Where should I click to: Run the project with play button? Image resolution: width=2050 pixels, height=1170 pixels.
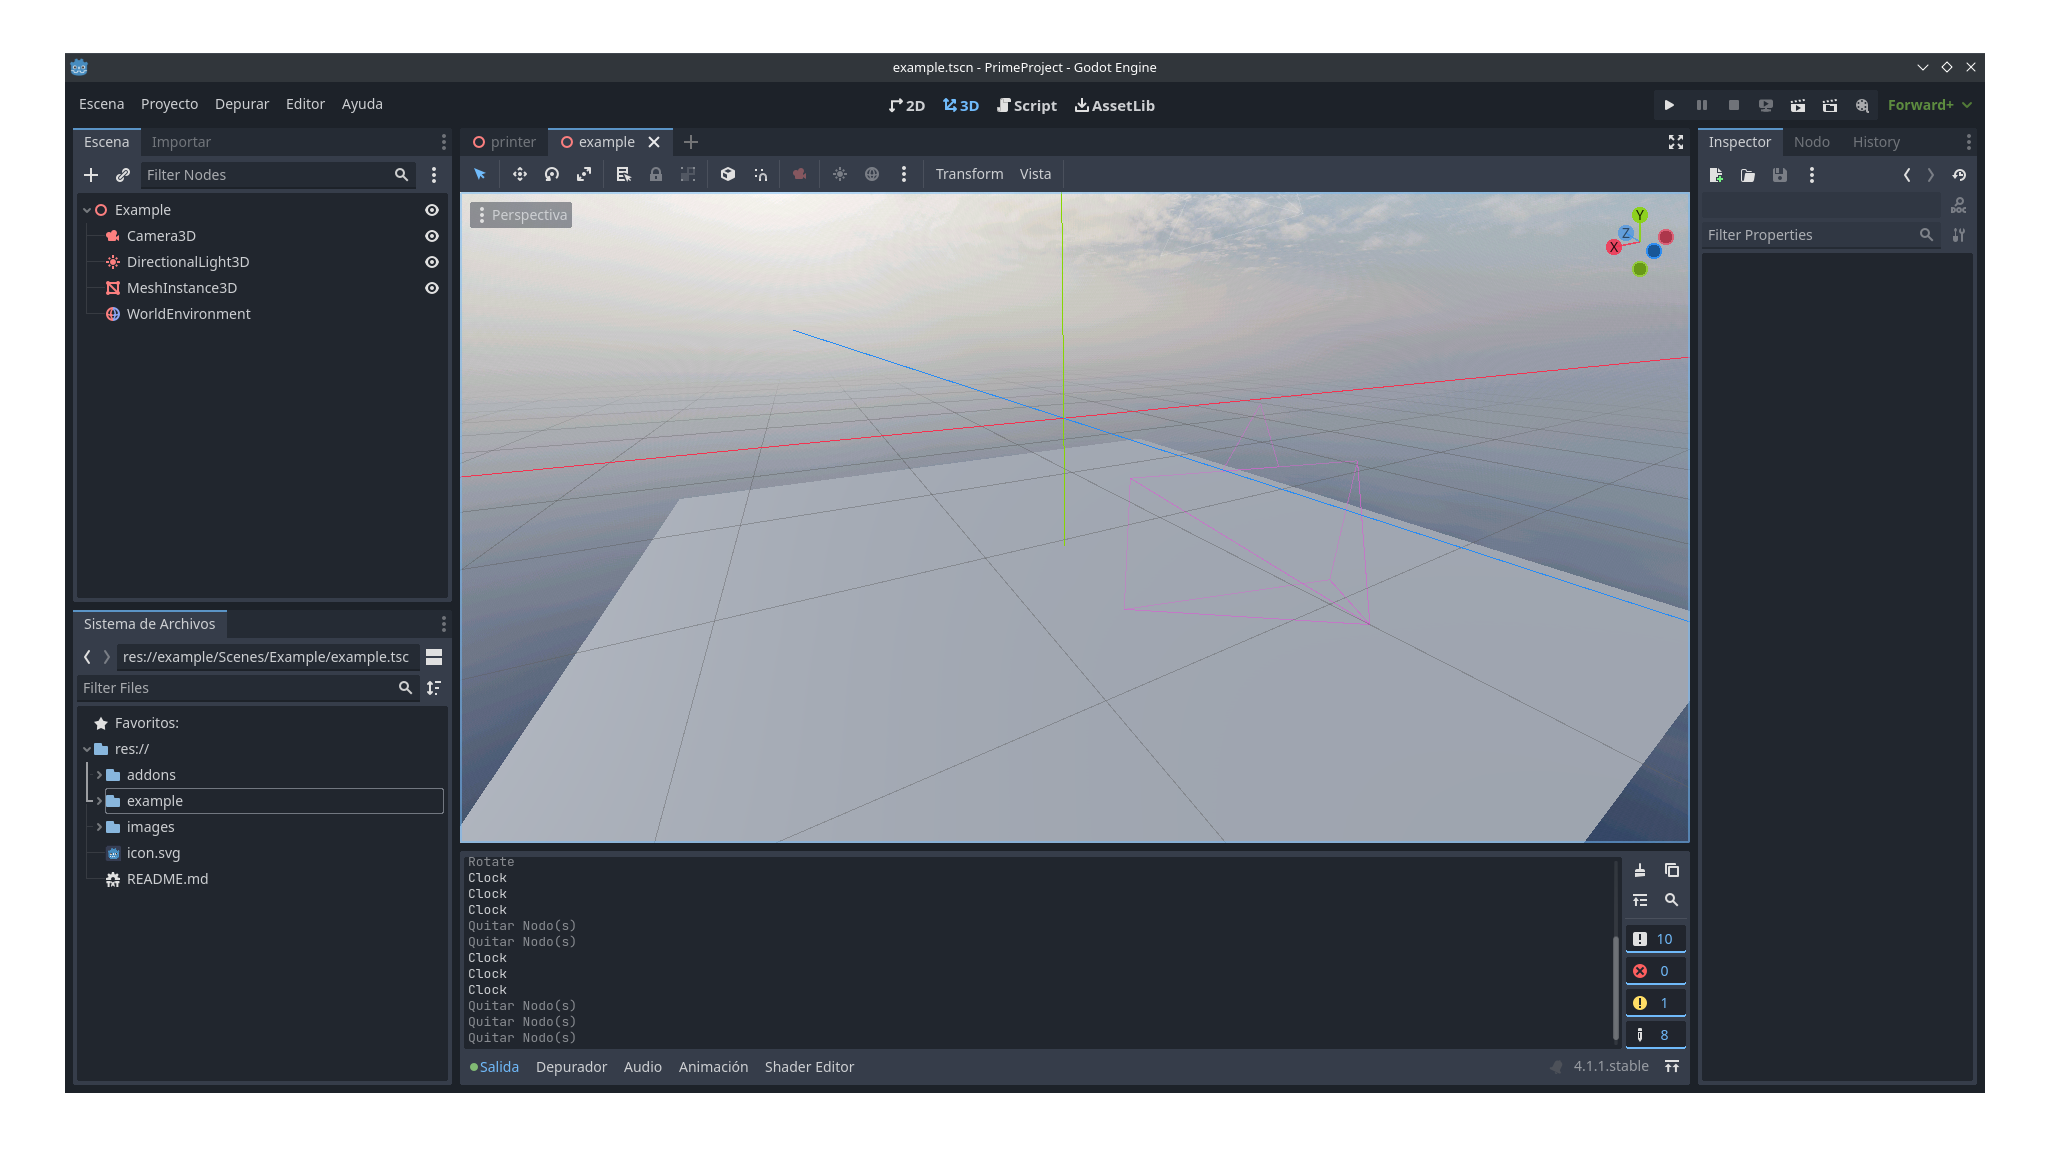tap(1669, 105)
